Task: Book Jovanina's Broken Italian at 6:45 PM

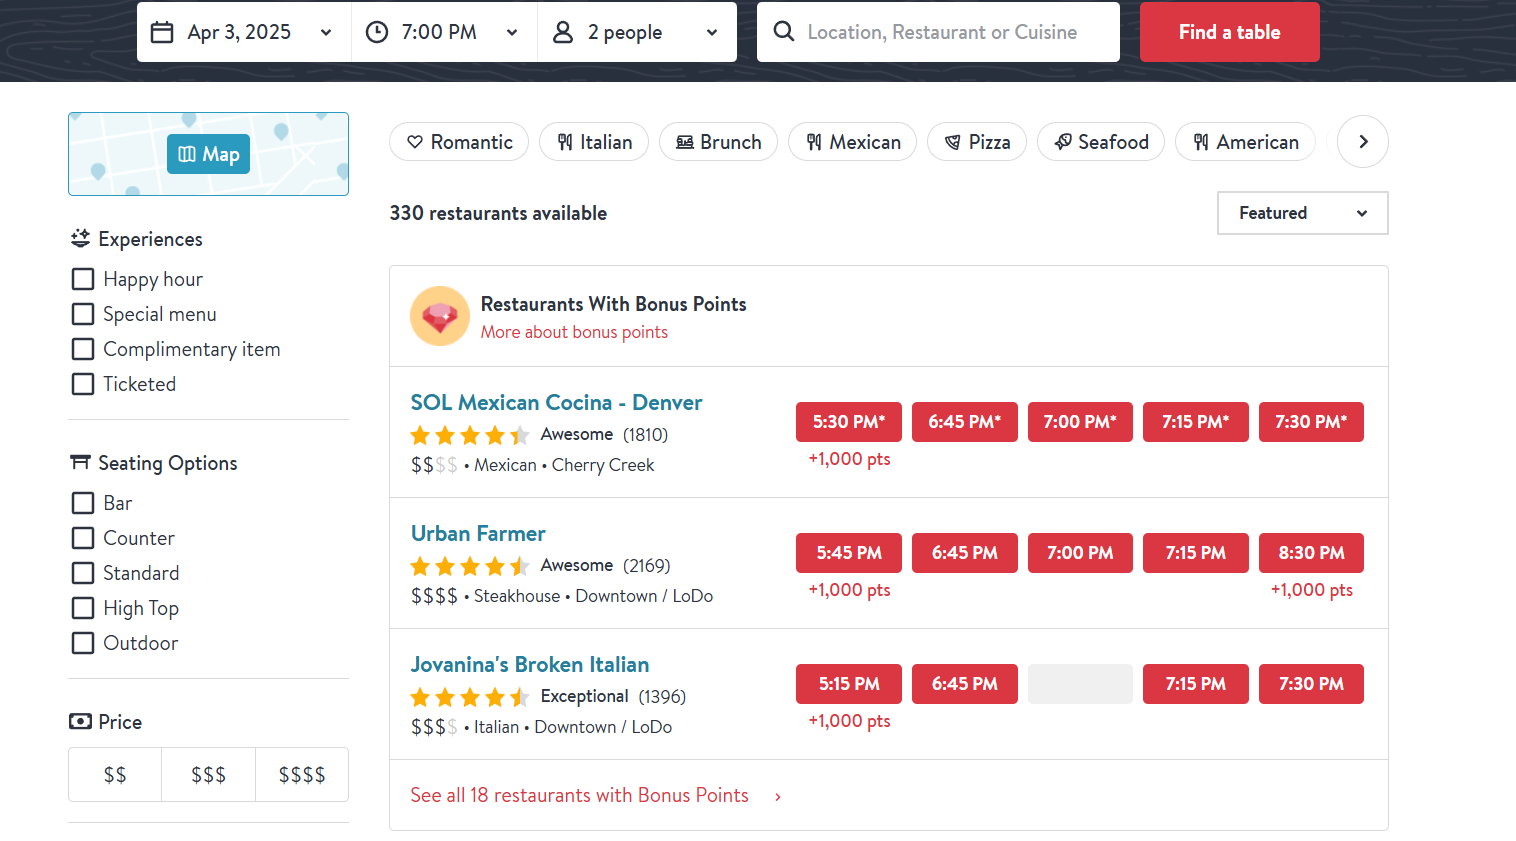Action: [965, 684]
